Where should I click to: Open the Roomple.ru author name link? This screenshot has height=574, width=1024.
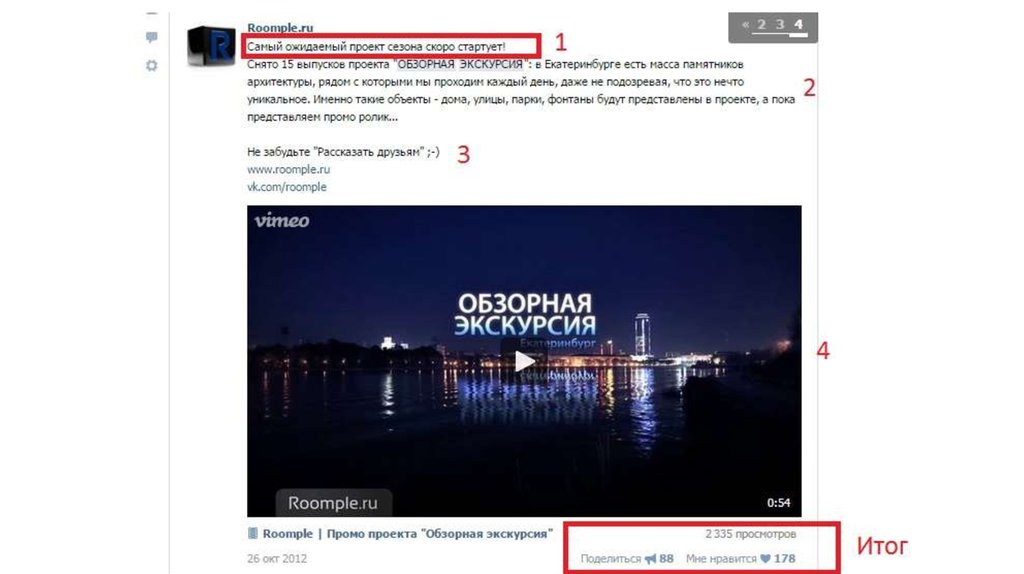click(280, 27)
